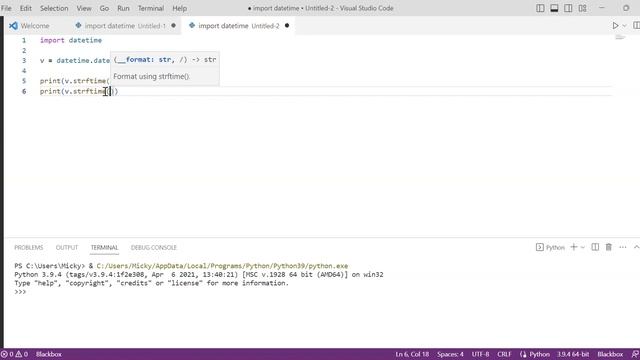Click the left Blackbox status bar item

point(49,354)
